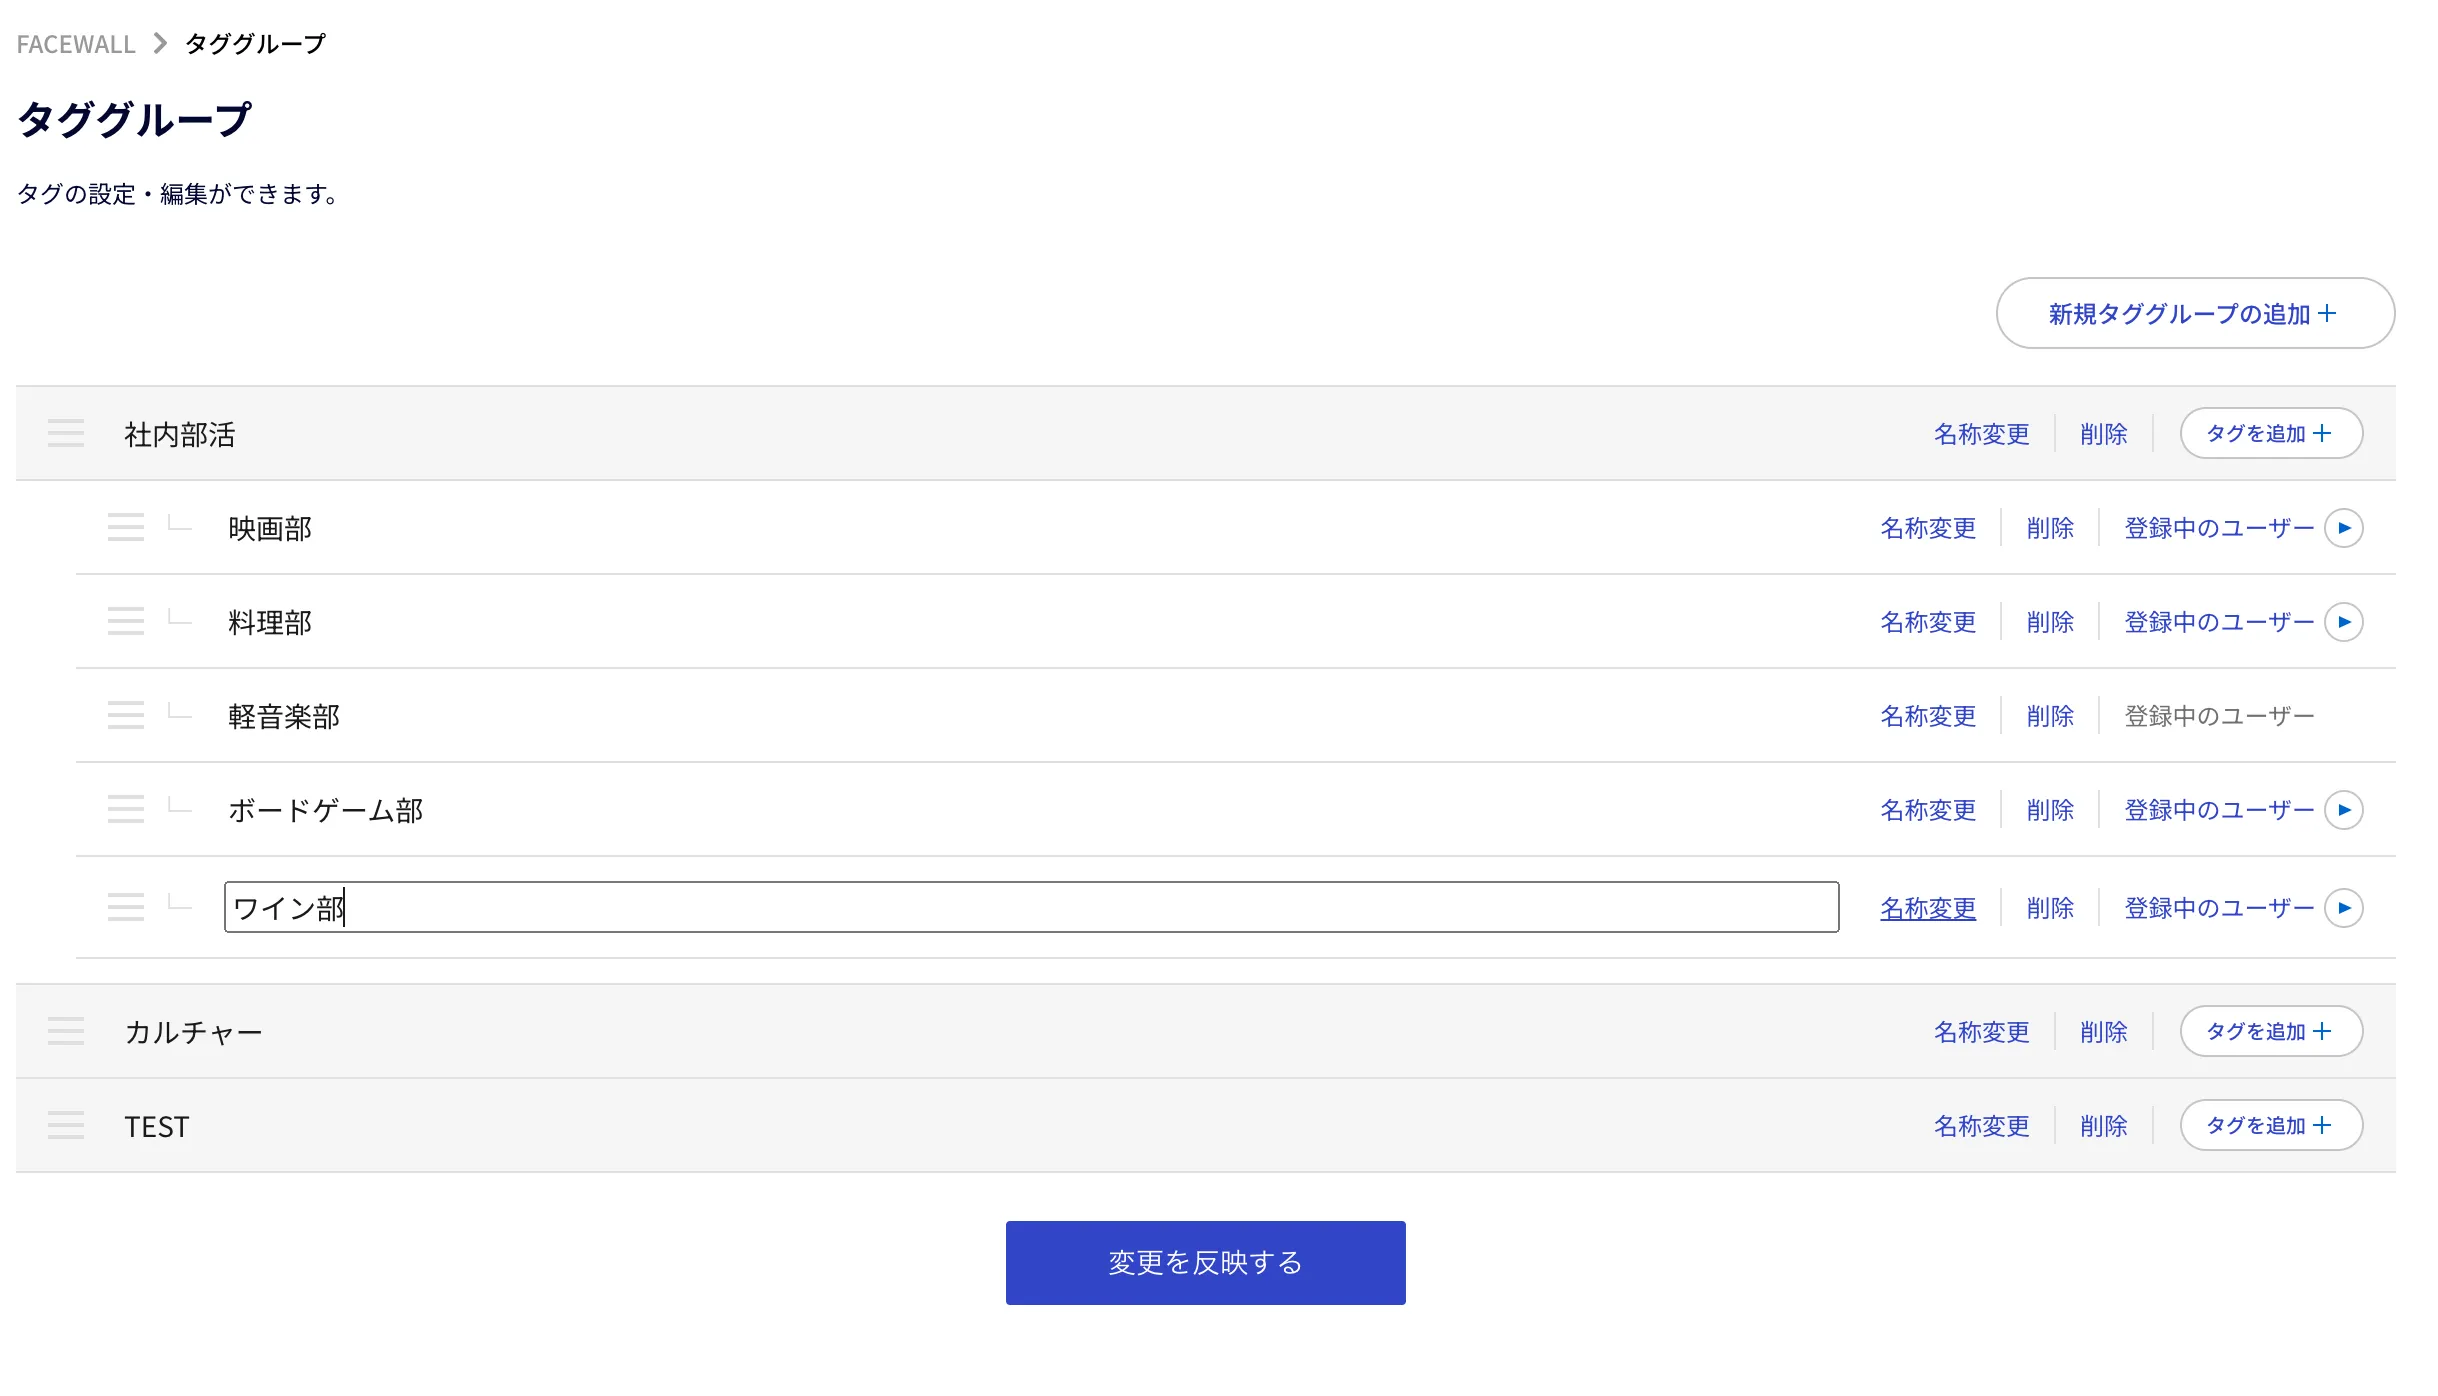
Task: Click into the ワイン部 name text field
Action: (1031, 907)
